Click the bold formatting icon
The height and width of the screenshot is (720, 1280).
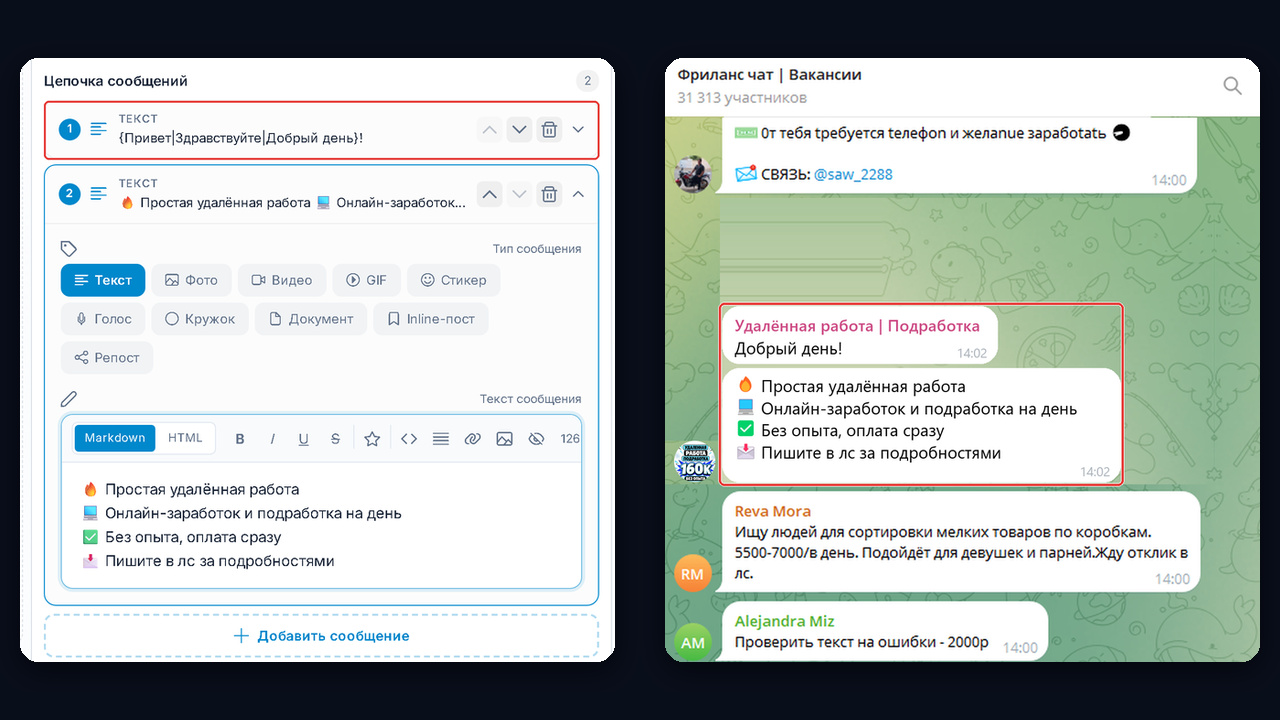pyautogui.click(x=240, y=439)
